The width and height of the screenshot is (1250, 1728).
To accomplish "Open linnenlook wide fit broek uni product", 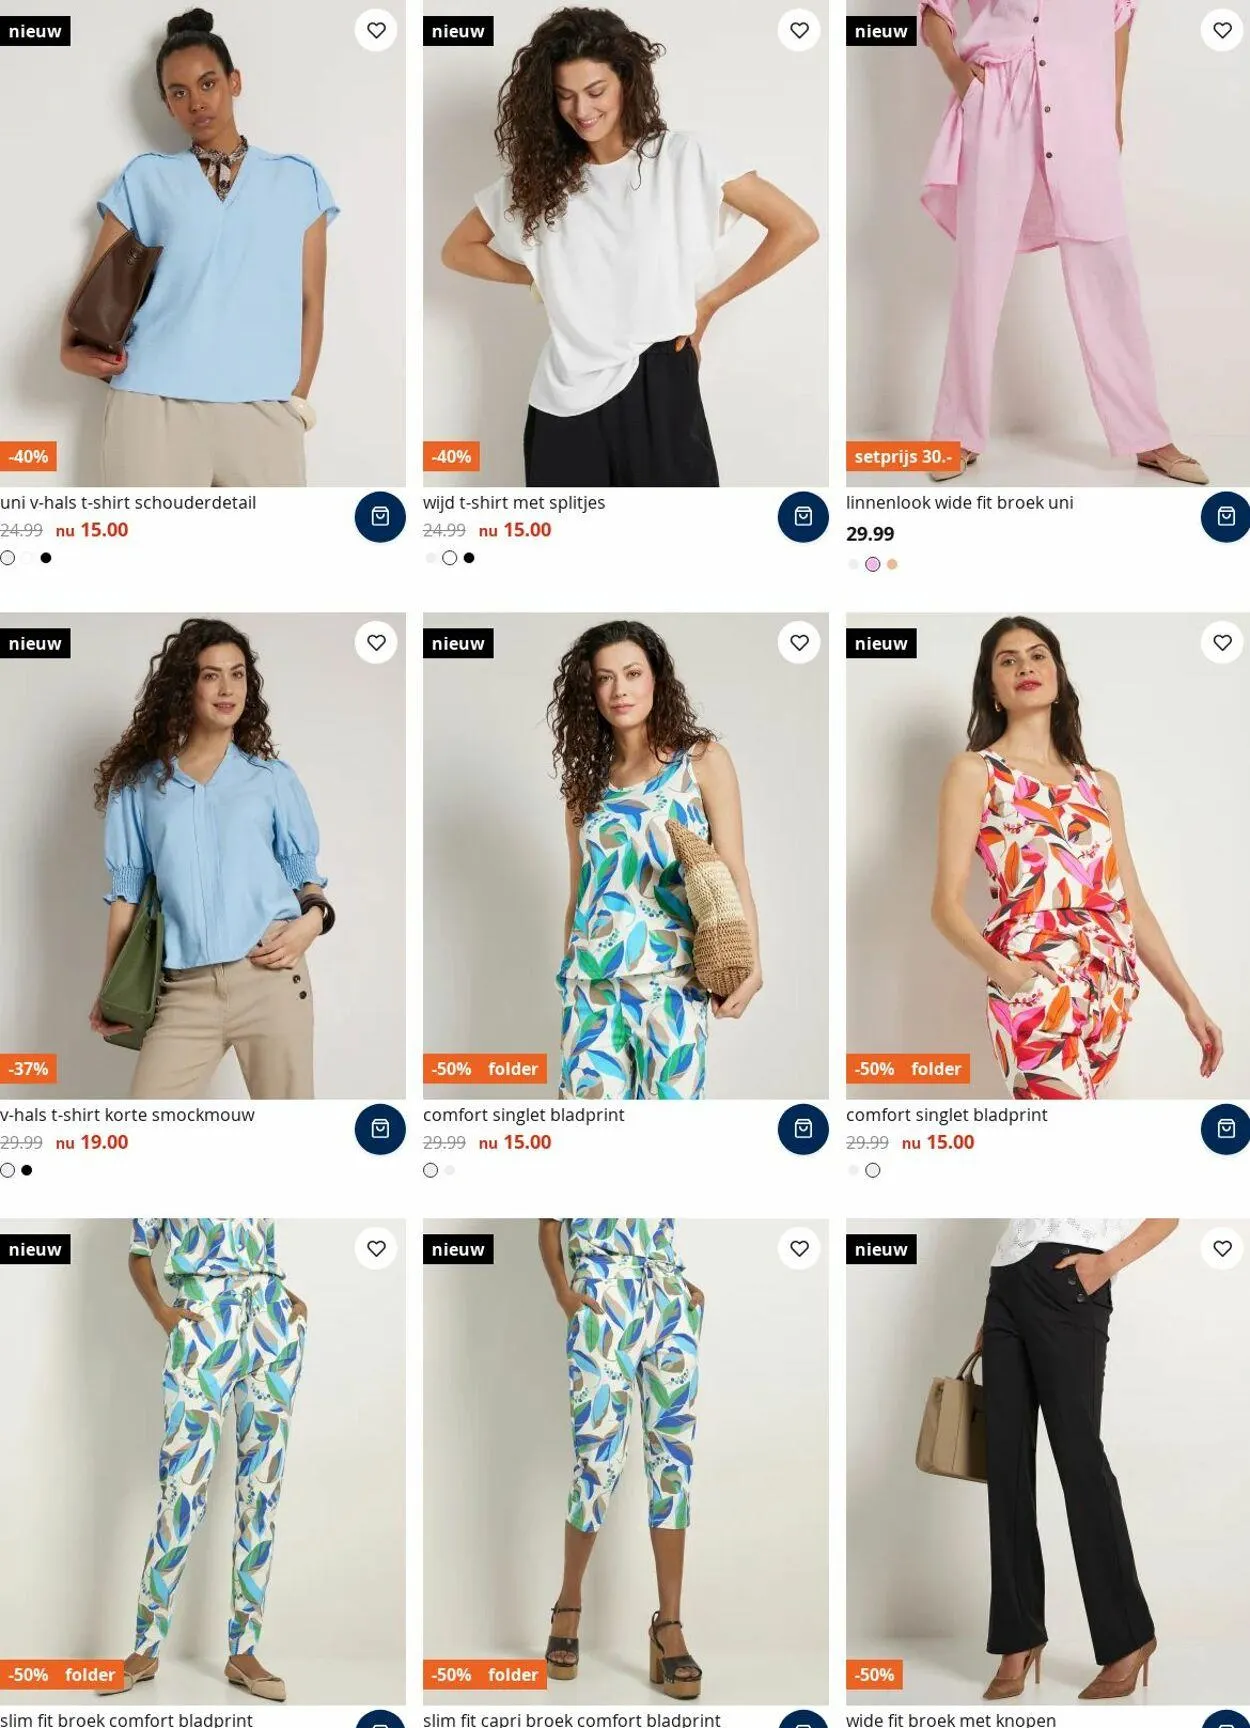I will (x=959, y=502).
